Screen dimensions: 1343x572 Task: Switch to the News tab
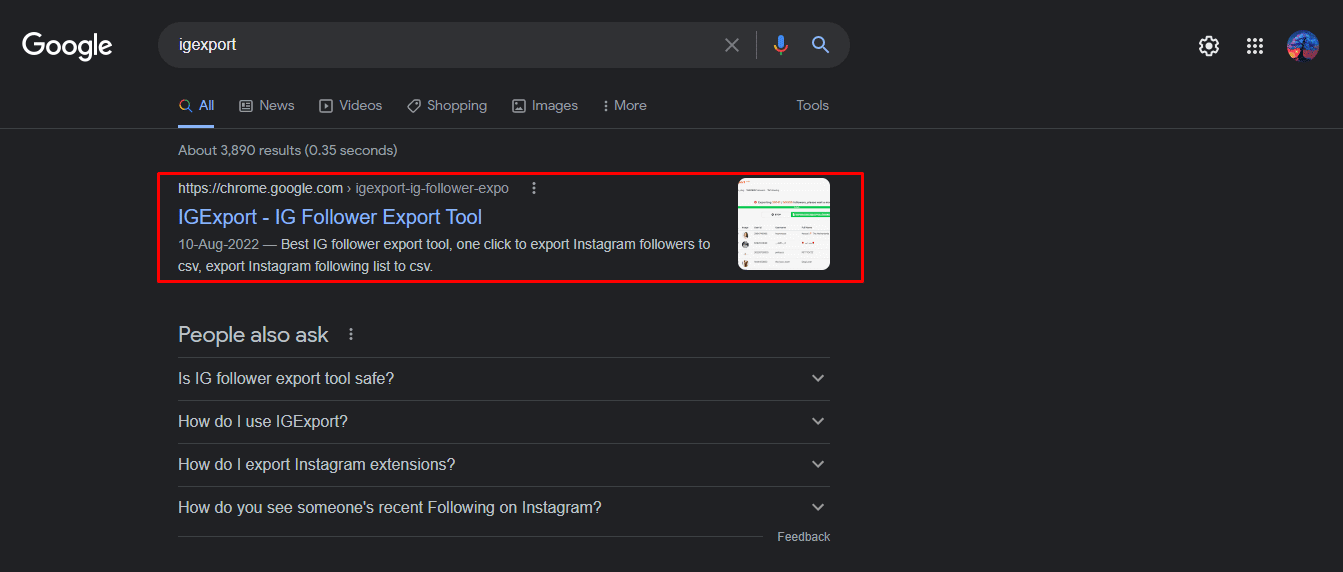tap(267, 106)
